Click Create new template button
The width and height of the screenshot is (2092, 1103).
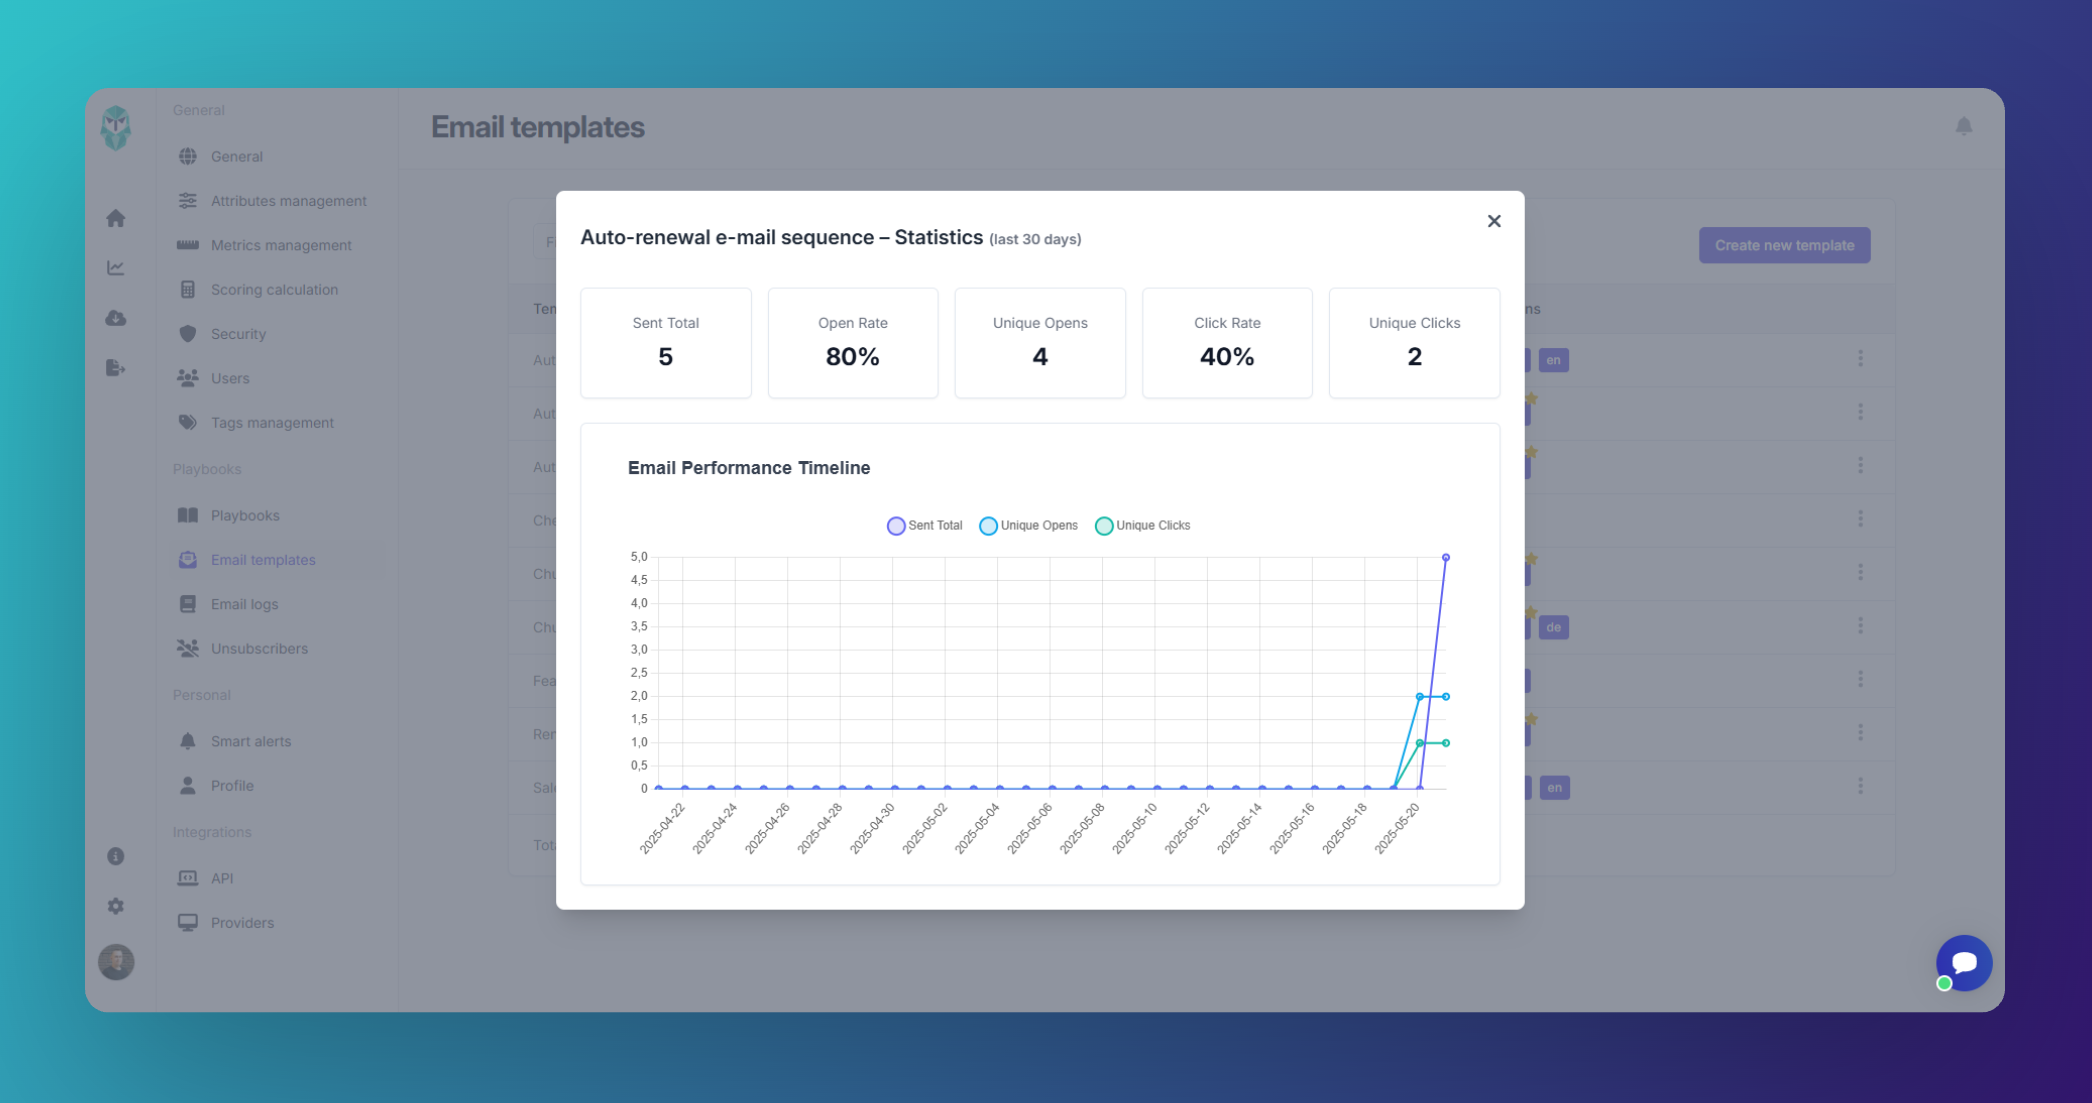click(x=1784, y=245)
